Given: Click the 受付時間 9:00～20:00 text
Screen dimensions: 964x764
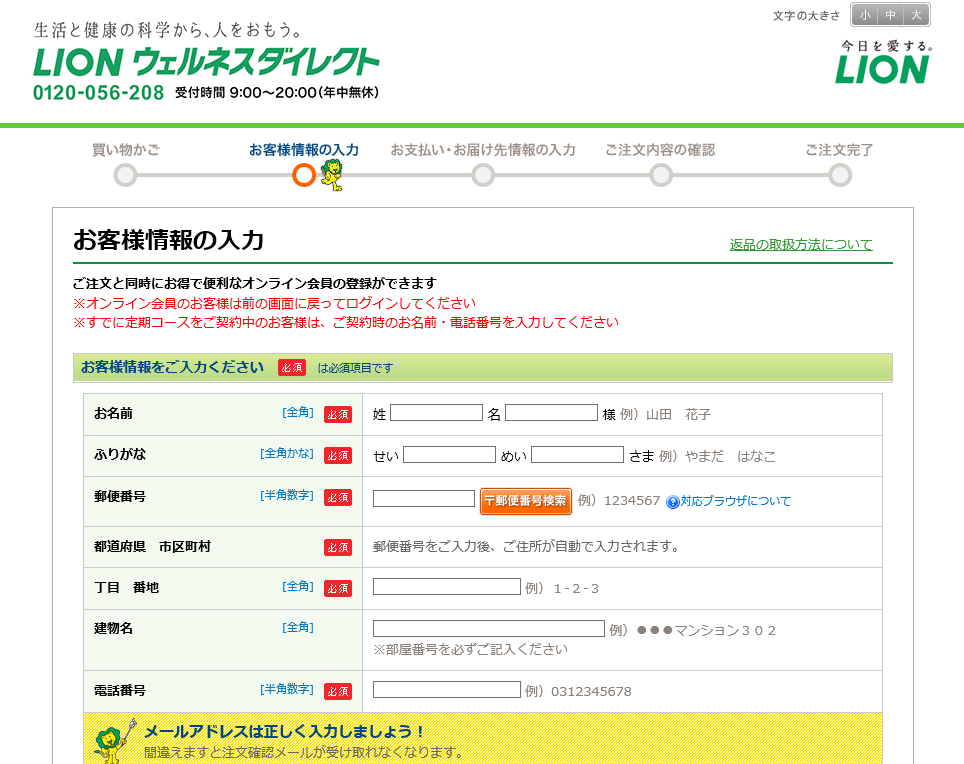Looking at the screenshot, I should (277, 93).
